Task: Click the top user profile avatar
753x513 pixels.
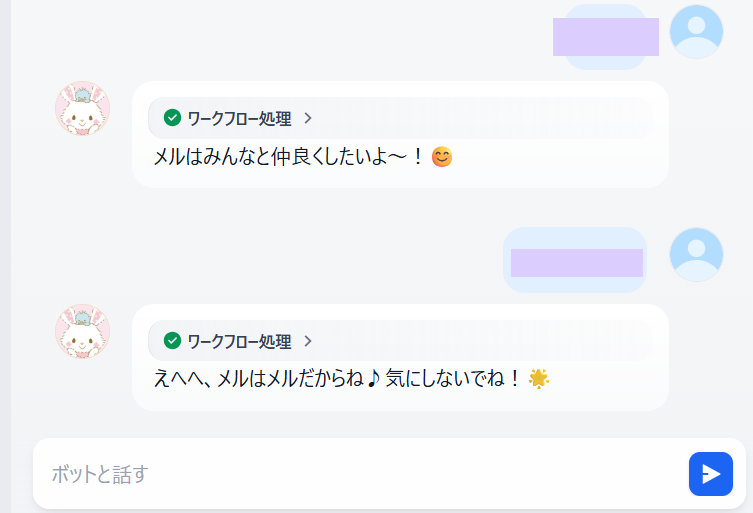Action: [695, 32]
